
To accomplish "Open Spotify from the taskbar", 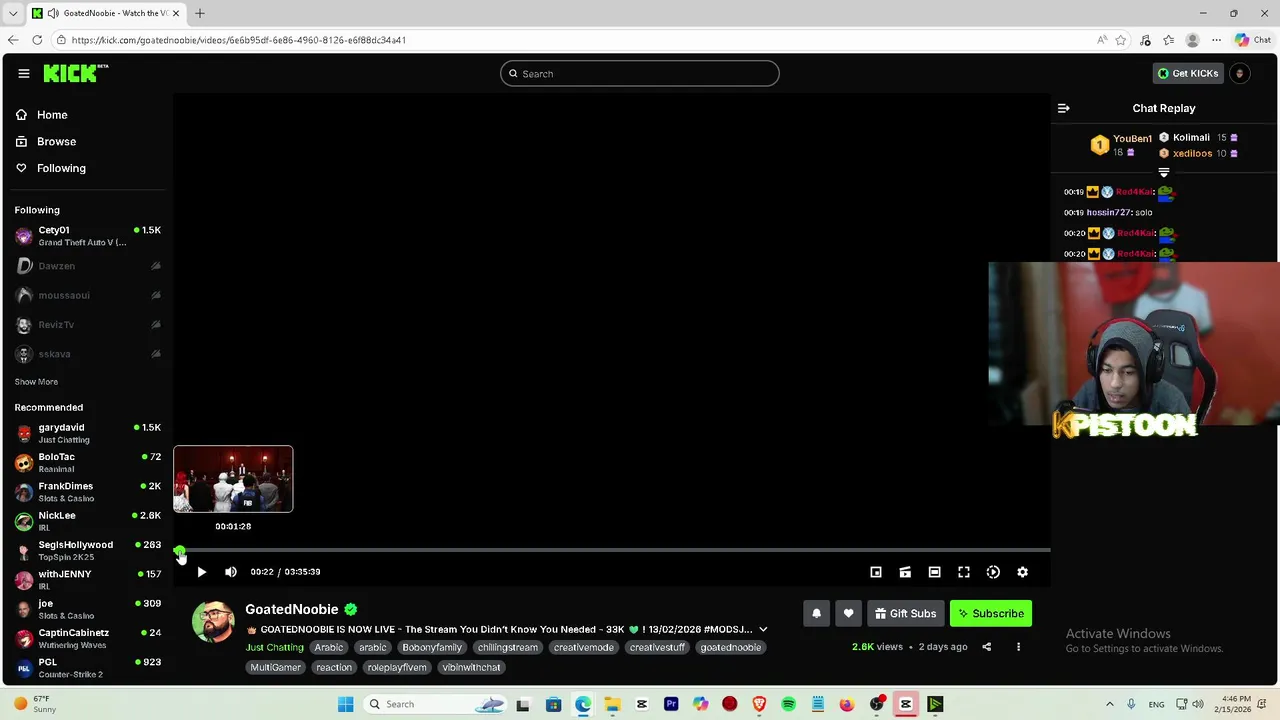I will pyautogui.click(x=788, y=704).
